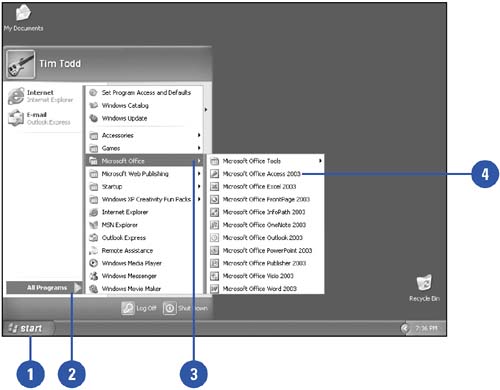The height and width of the screenshot is (390, 500).
Task: Click the MSN Explorer butterfly icon
Action: click(94, 225)
